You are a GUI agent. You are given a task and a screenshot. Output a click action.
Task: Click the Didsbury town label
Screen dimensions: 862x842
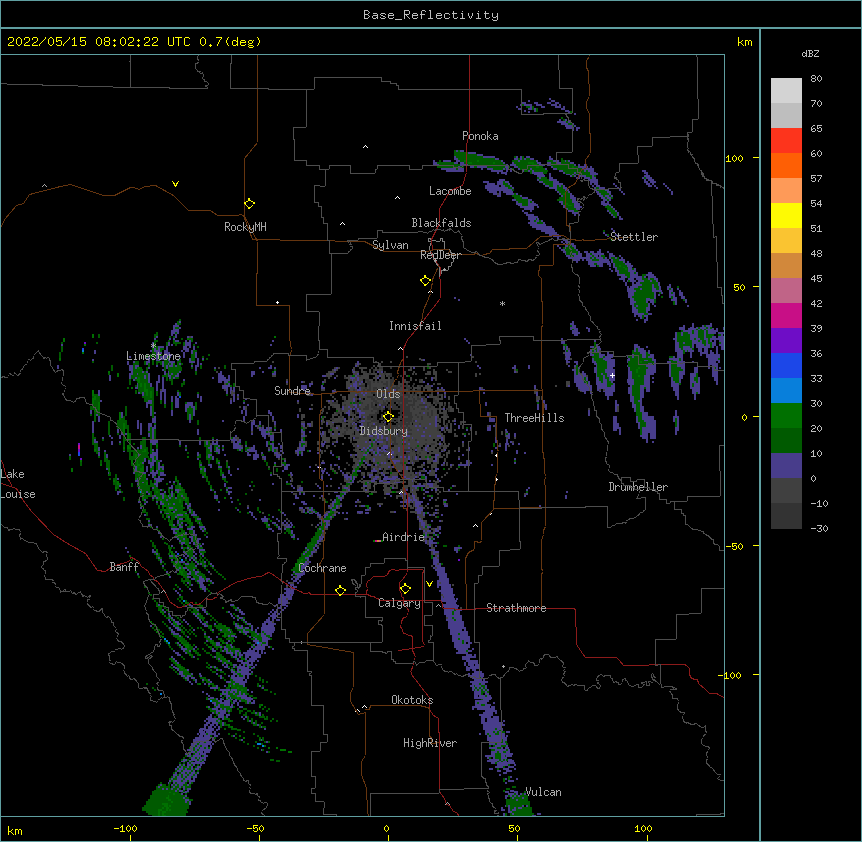[x=384, y=431]
